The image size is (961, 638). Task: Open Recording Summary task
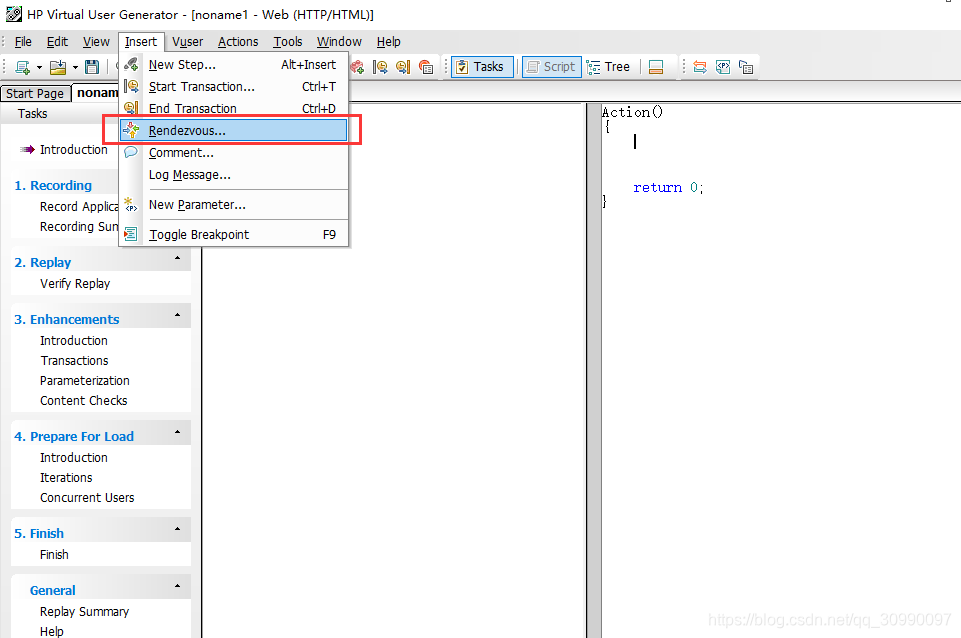coord(79,227)
